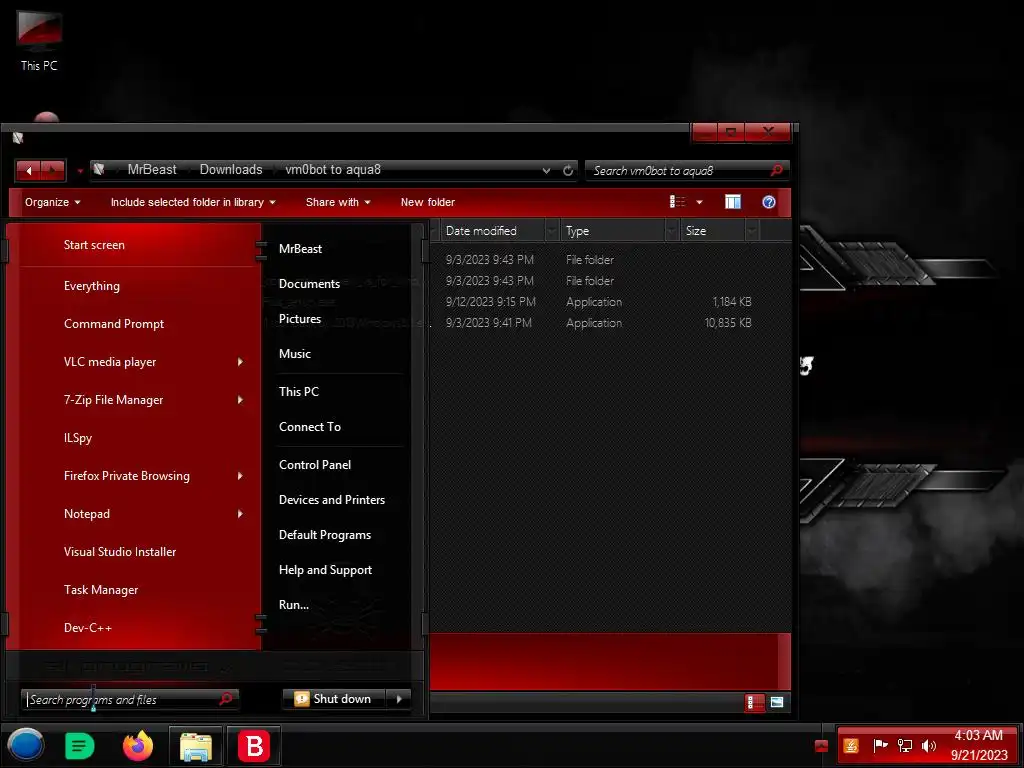Open the view options dropdown arrow
Image resolution: width=1024 pixels, height=768 pixels.
pyautogui.click(x=699, y=202)
